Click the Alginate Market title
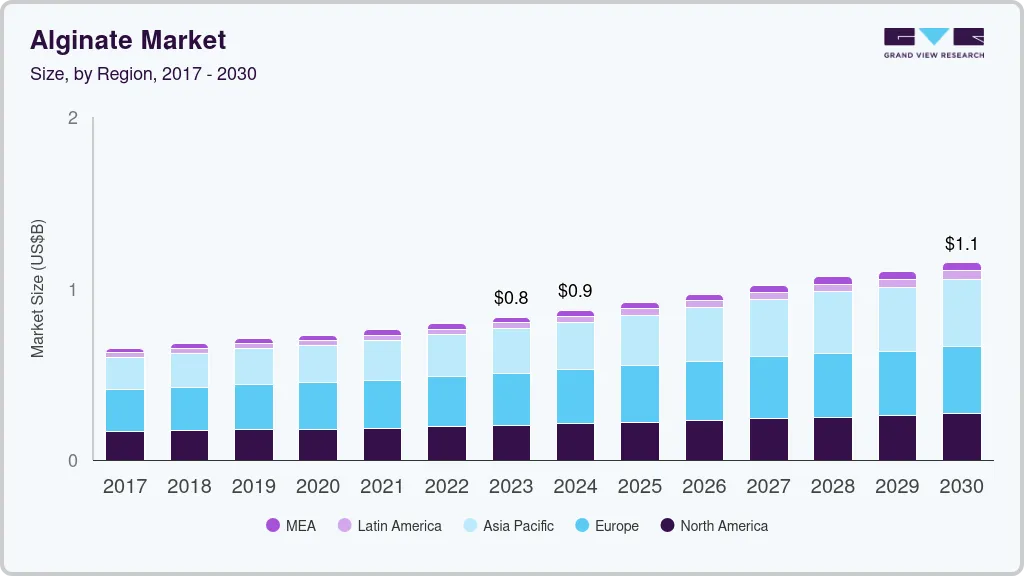This screenshot has height=576, width=1024. (x=126, y=40)
